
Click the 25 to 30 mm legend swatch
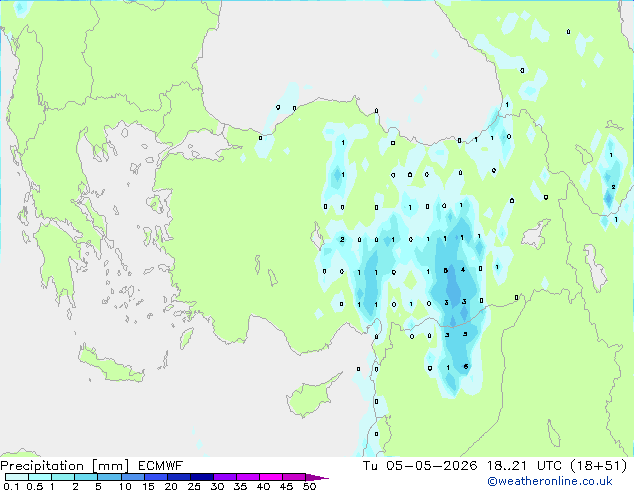click(201, 477)
